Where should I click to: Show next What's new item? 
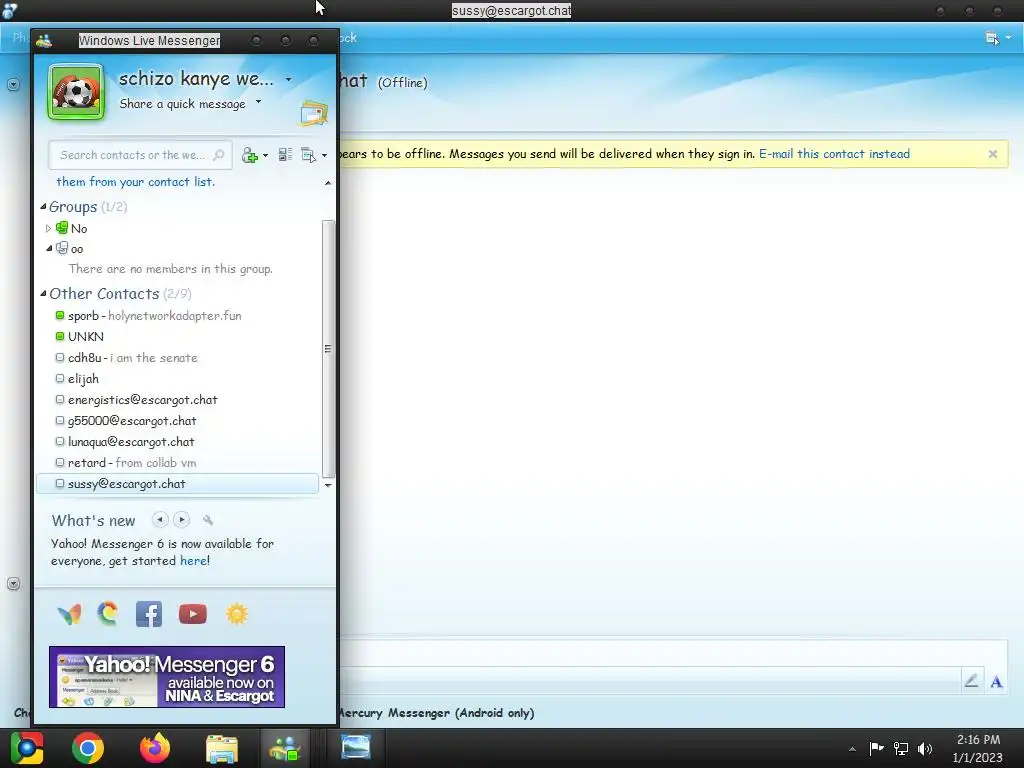182,520
